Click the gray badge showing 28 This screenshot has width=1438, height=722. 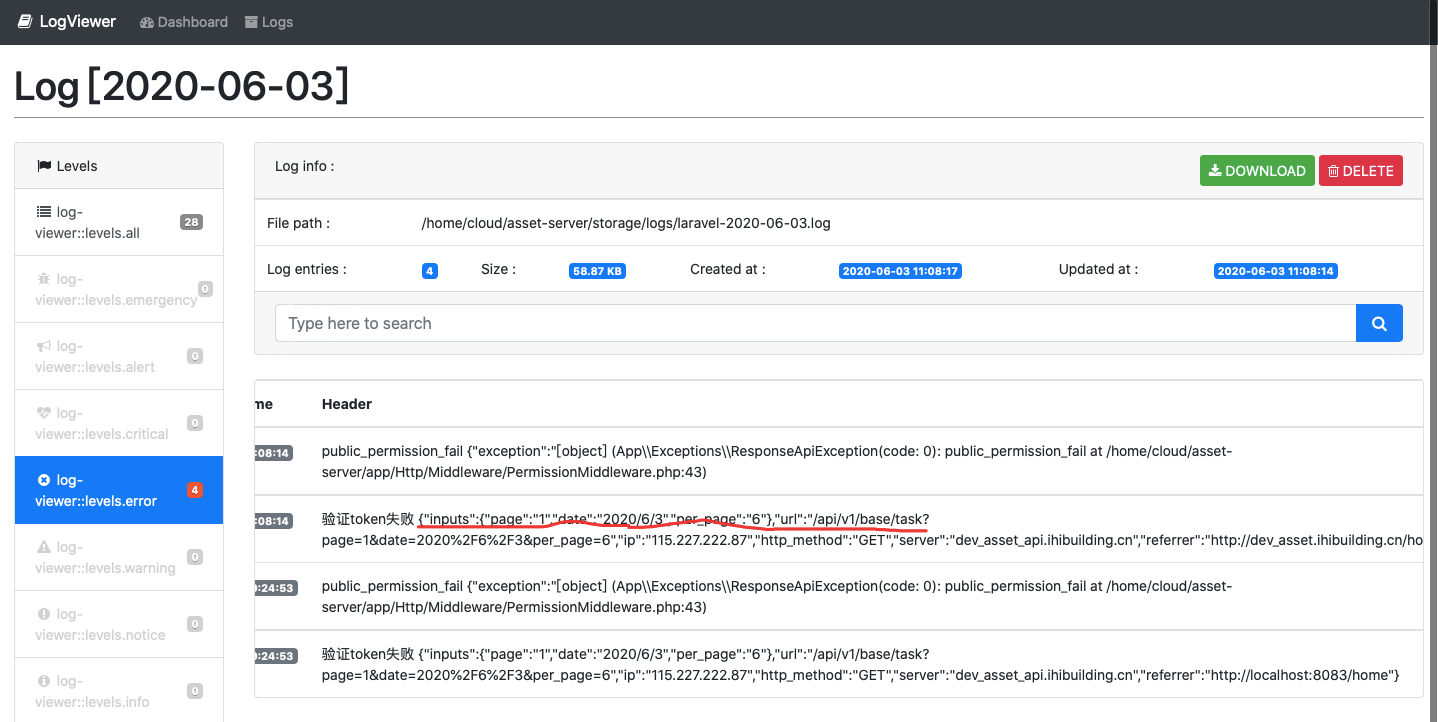click(x=191, y=222)
